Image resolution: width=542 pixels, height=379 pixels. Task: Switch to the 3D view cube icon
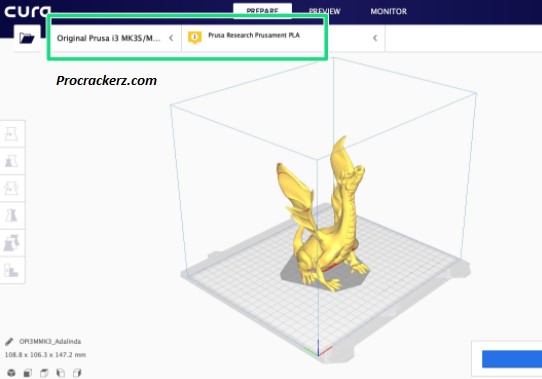click(x=11, y=373)
